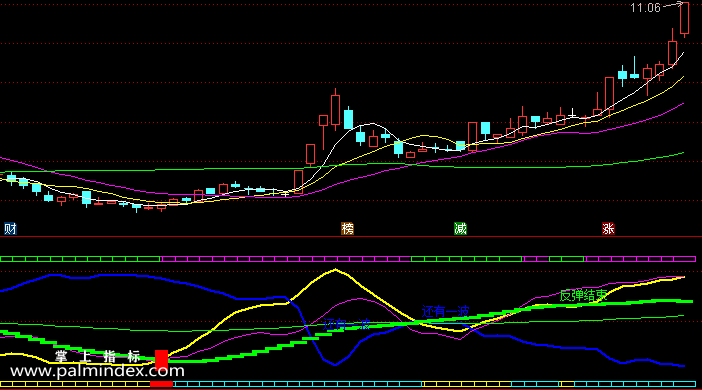This screenshot has height=390, width=702.
Task: Click the blue indicator line's lowest trough
Action: [x=335, y=364]
